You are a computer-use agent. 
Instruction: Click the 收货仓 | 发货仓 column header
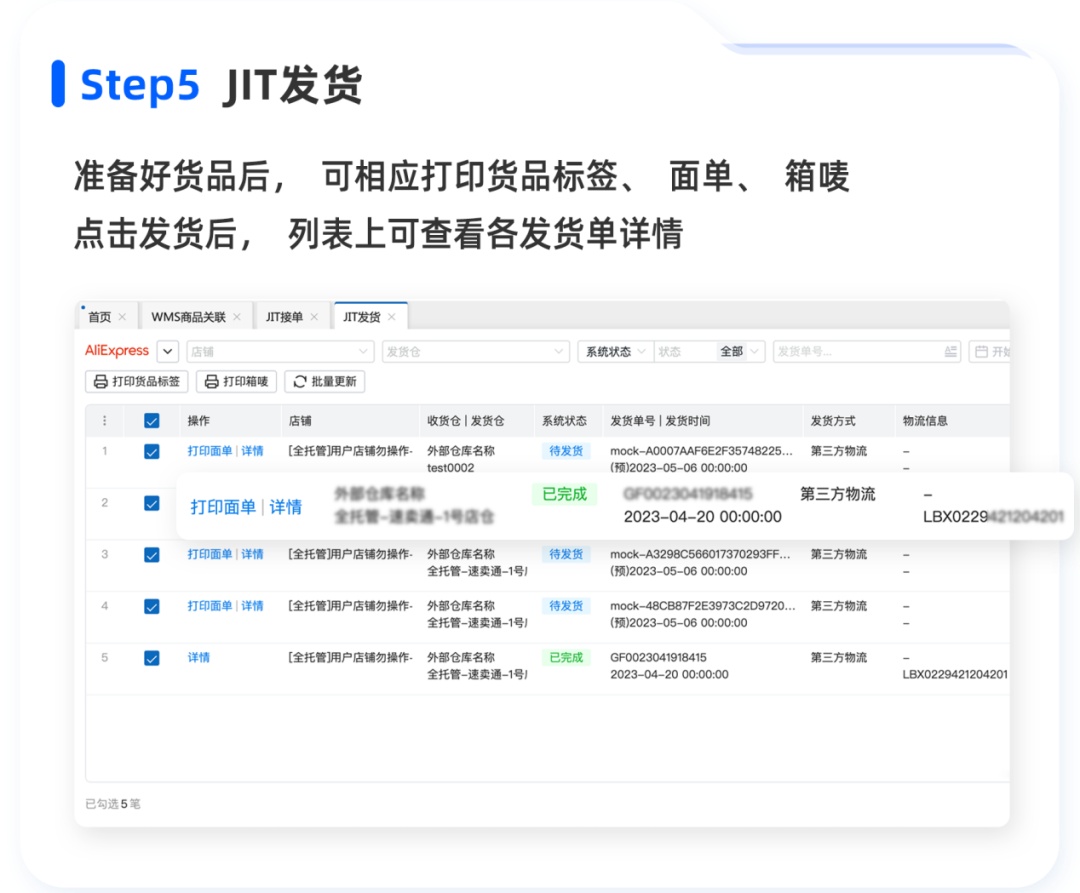click(466, 421)
